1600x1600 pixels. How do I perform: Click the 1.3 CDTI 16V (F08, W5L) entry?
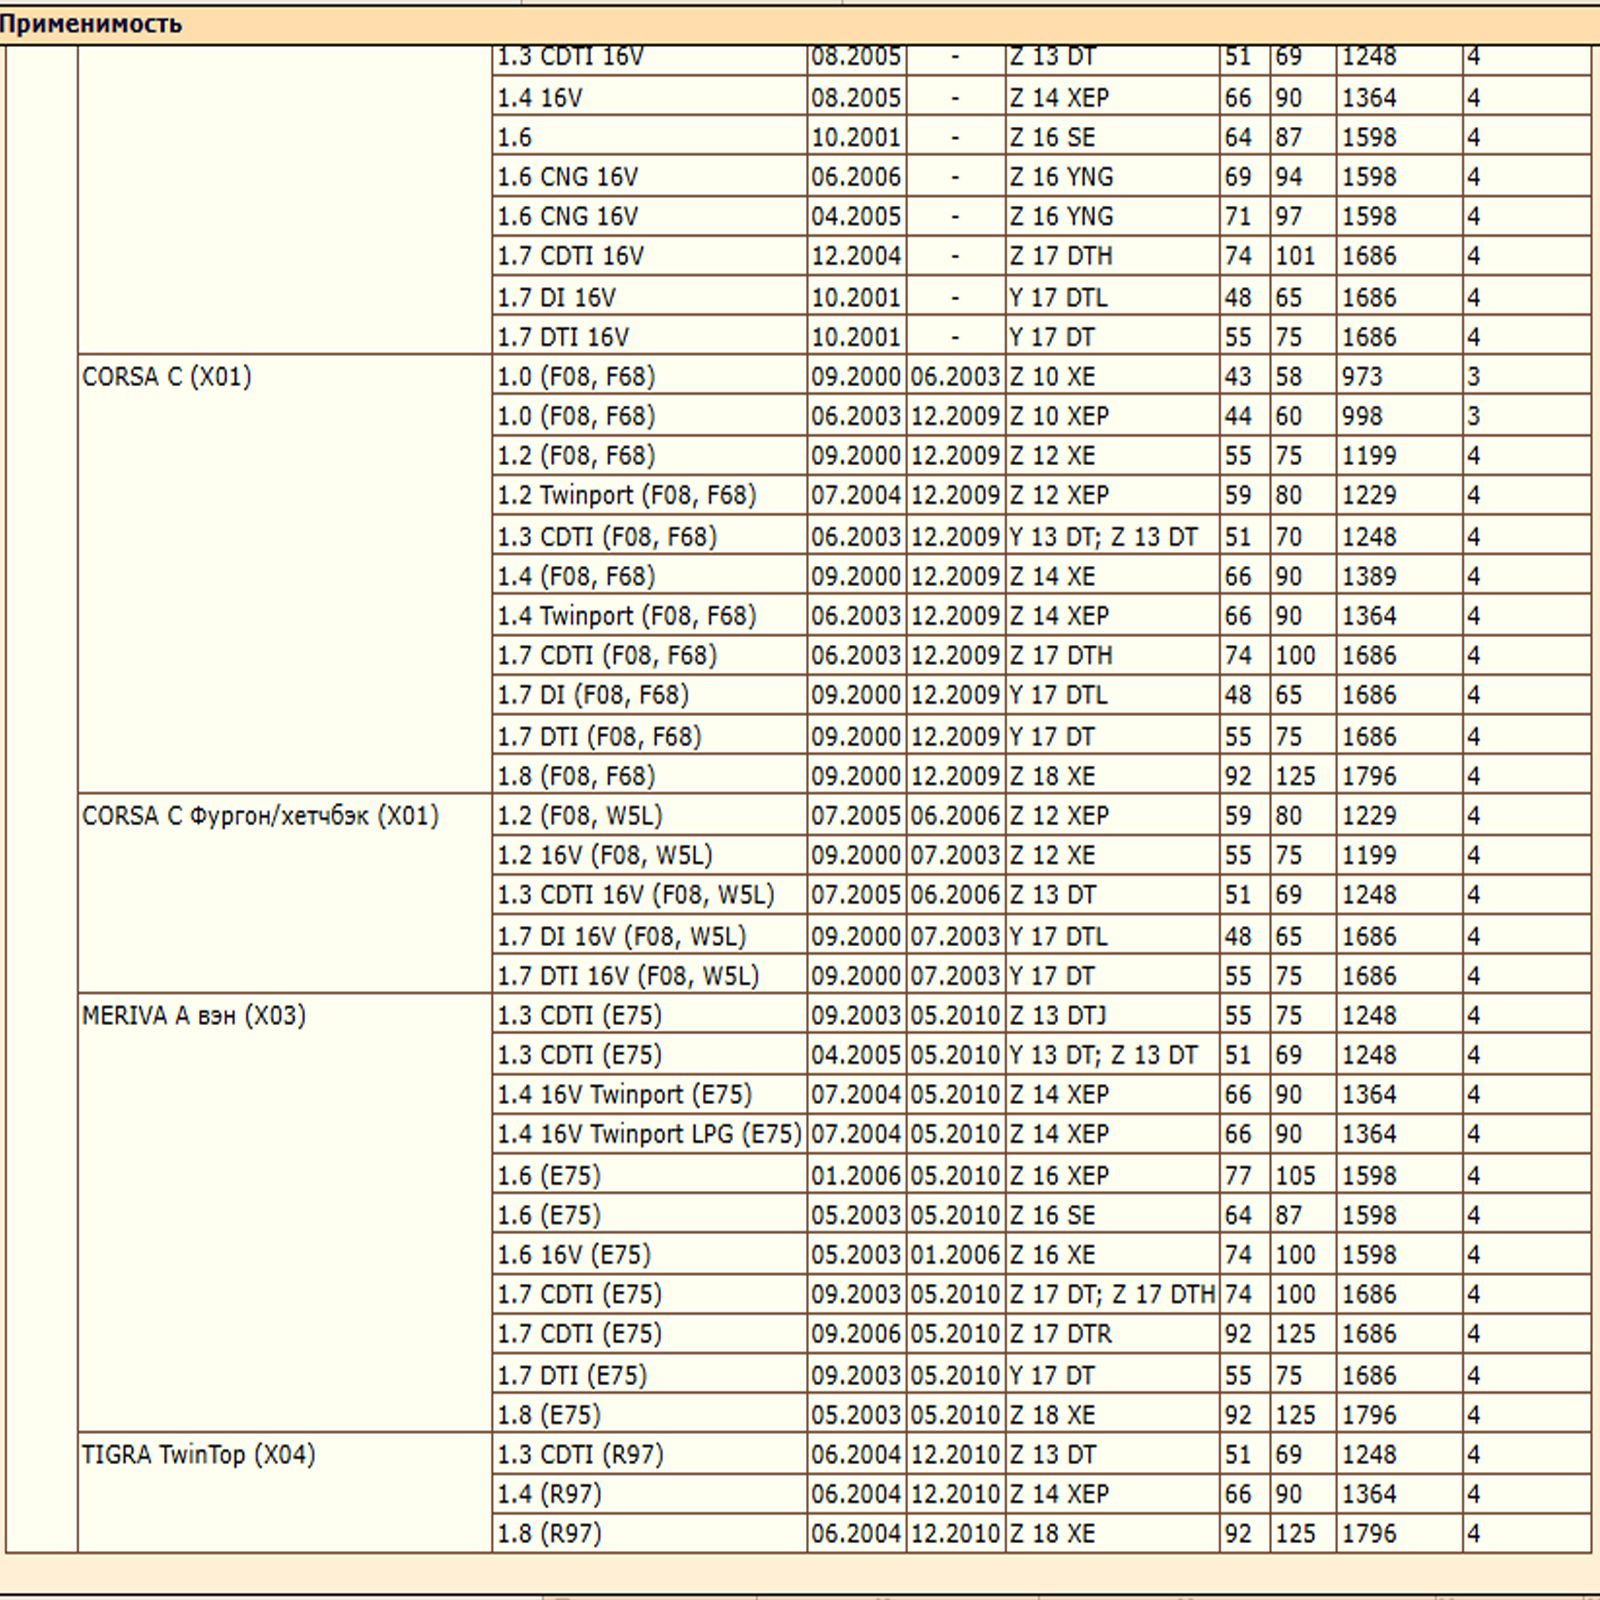[636, 895]
